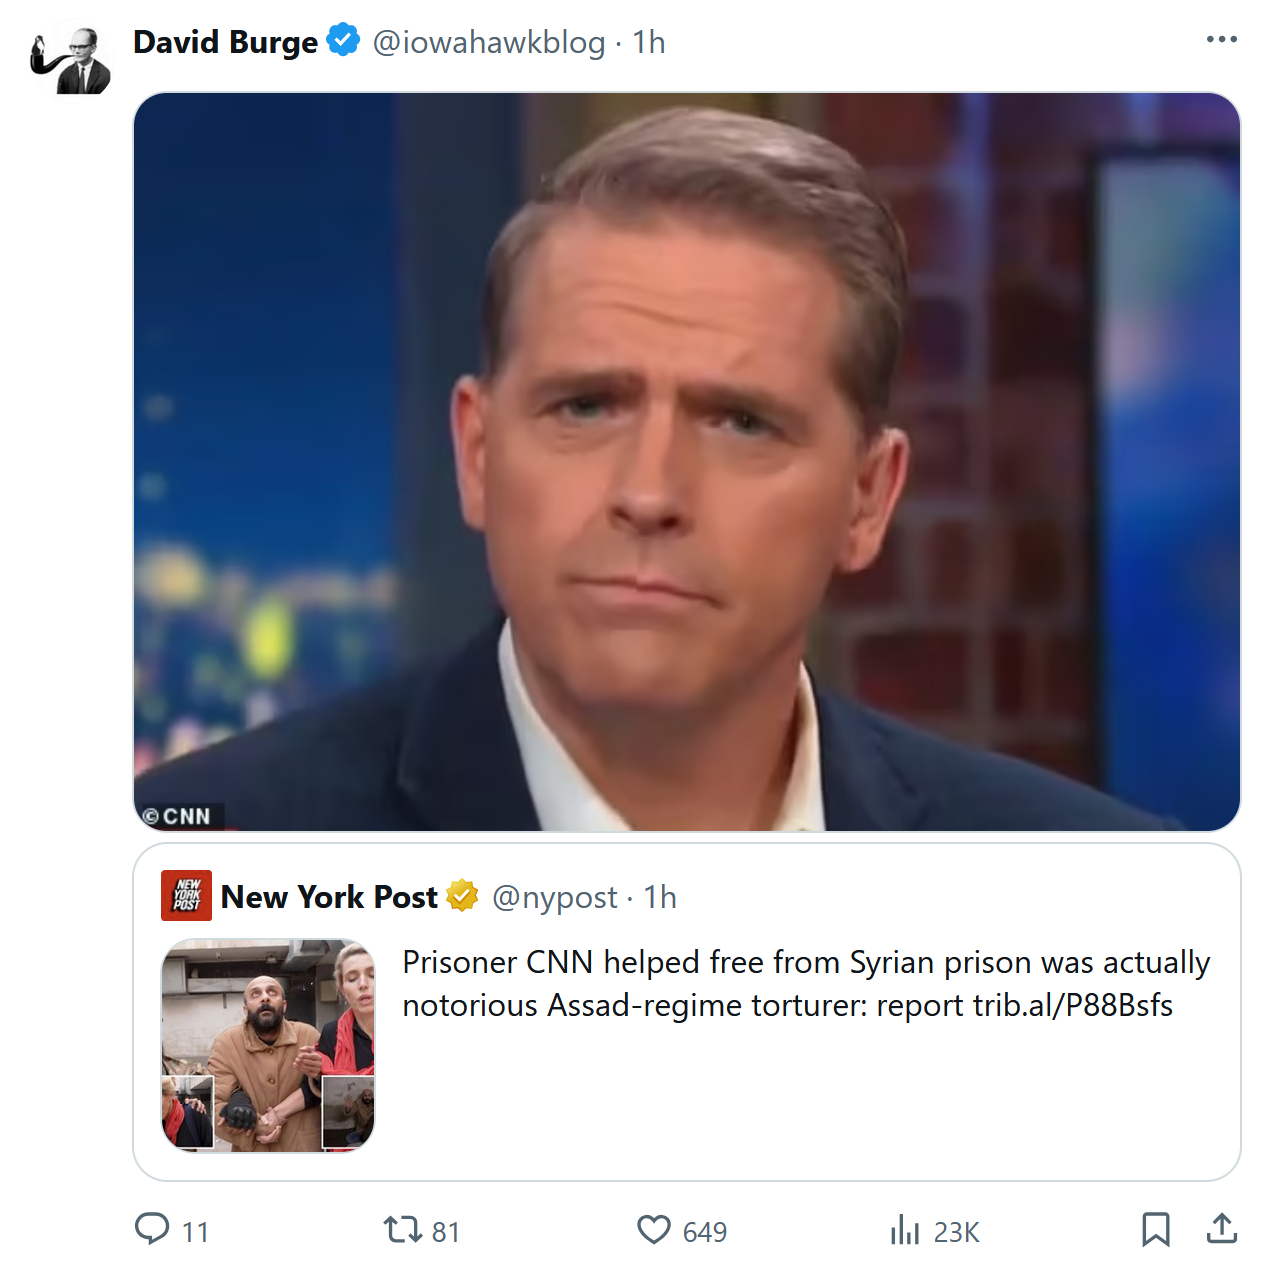Viewport: 1273px width, 1267px height.
Task: Click the New York Post logo avatar
Action: point(186,895)
